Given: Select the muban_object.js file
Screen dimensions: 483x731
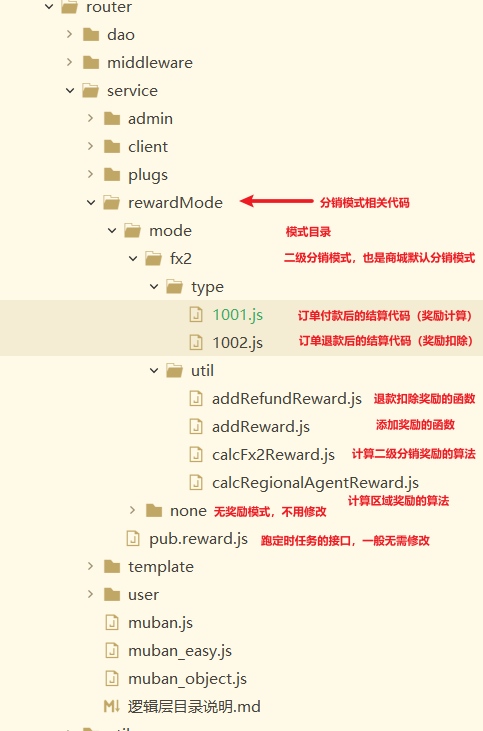Looking at the screenshot, I should click(x=187, y=679).
